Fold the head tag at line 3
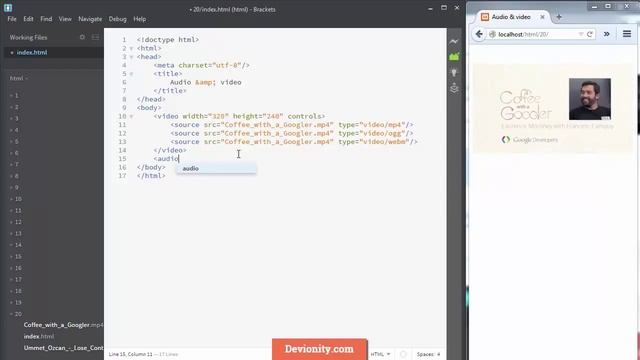Image resolution: width=640 pixels, height=360 pixels. pos(131,57)
